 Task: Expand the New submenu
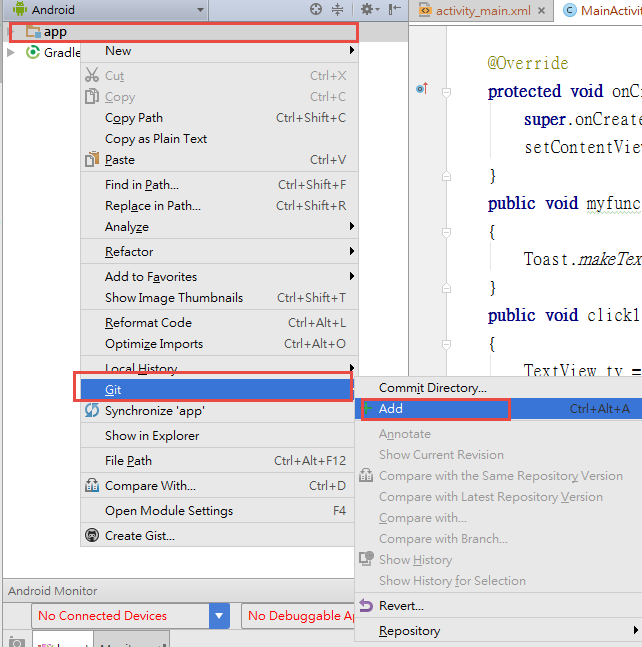click(x=219, y=50)
